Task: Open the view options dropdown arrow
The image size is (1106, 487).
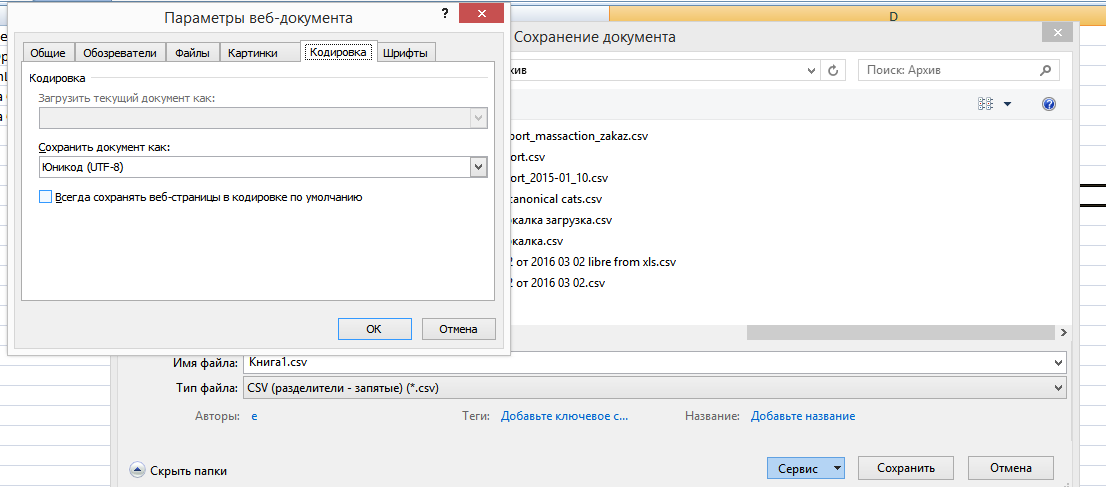Action: click(x=1007, y=104)
